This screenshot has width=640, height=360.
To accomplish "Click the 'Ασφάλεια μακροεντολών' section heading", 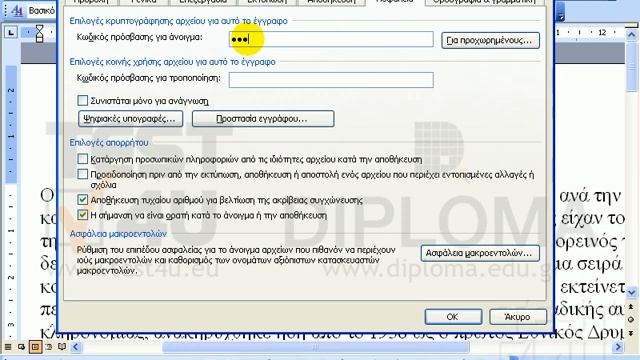I will pos(118,233).
